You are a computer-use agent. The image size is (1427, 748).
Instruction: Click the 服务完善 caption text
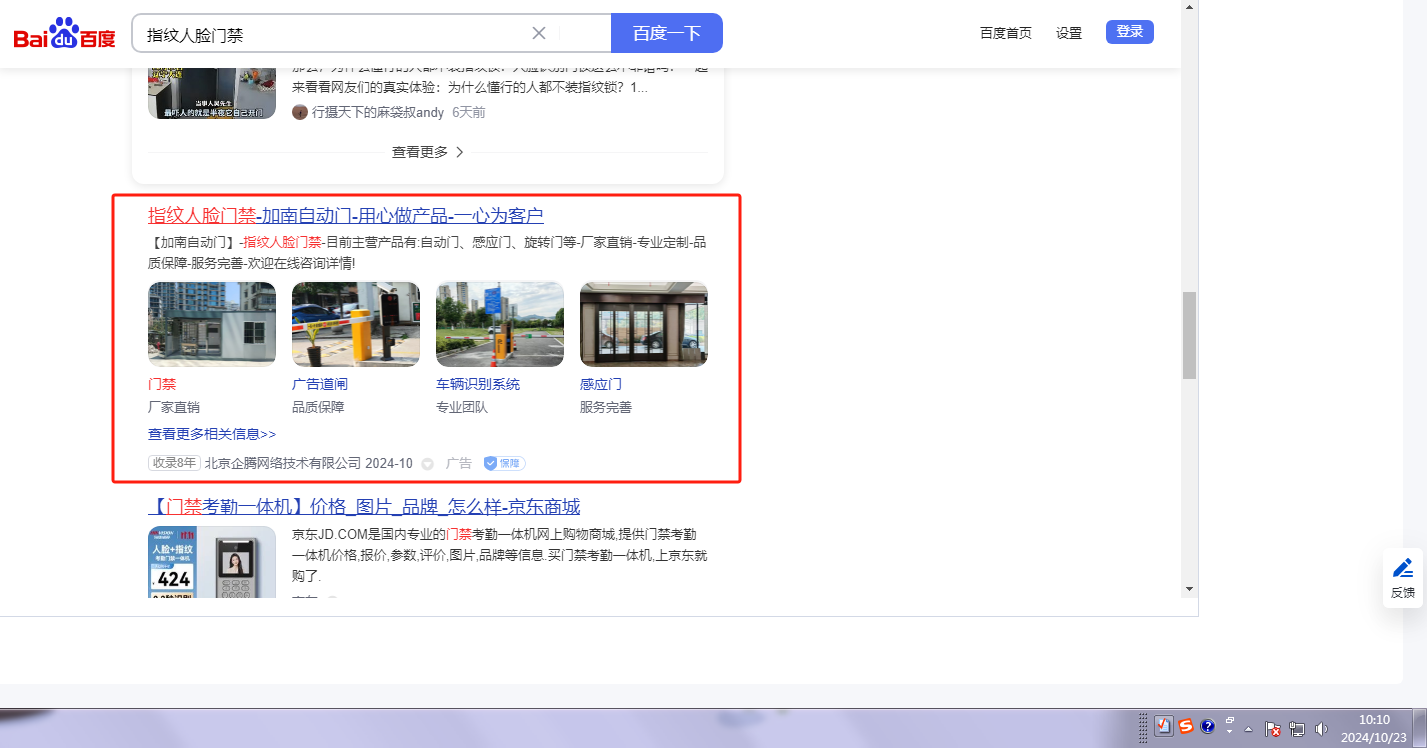tap(606, 407)
